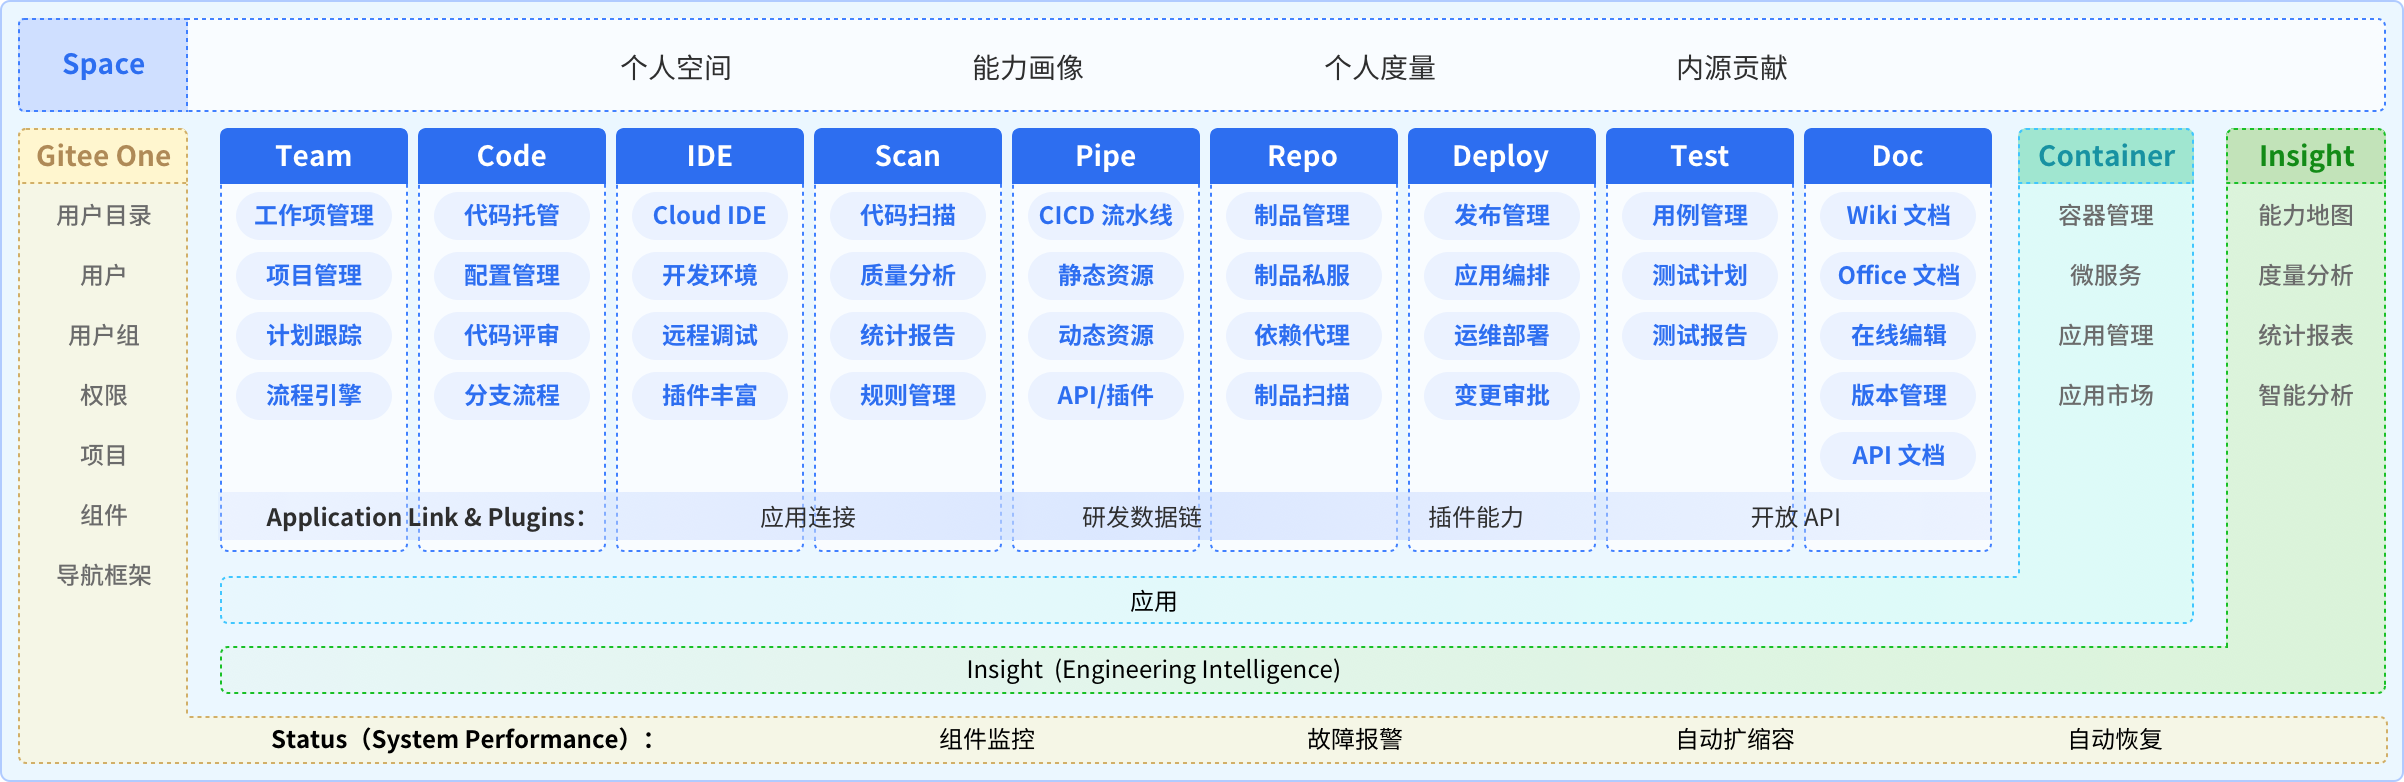Click the Container header
2404x782 pixels.
pyautogui.click(x=2106, y=156)
